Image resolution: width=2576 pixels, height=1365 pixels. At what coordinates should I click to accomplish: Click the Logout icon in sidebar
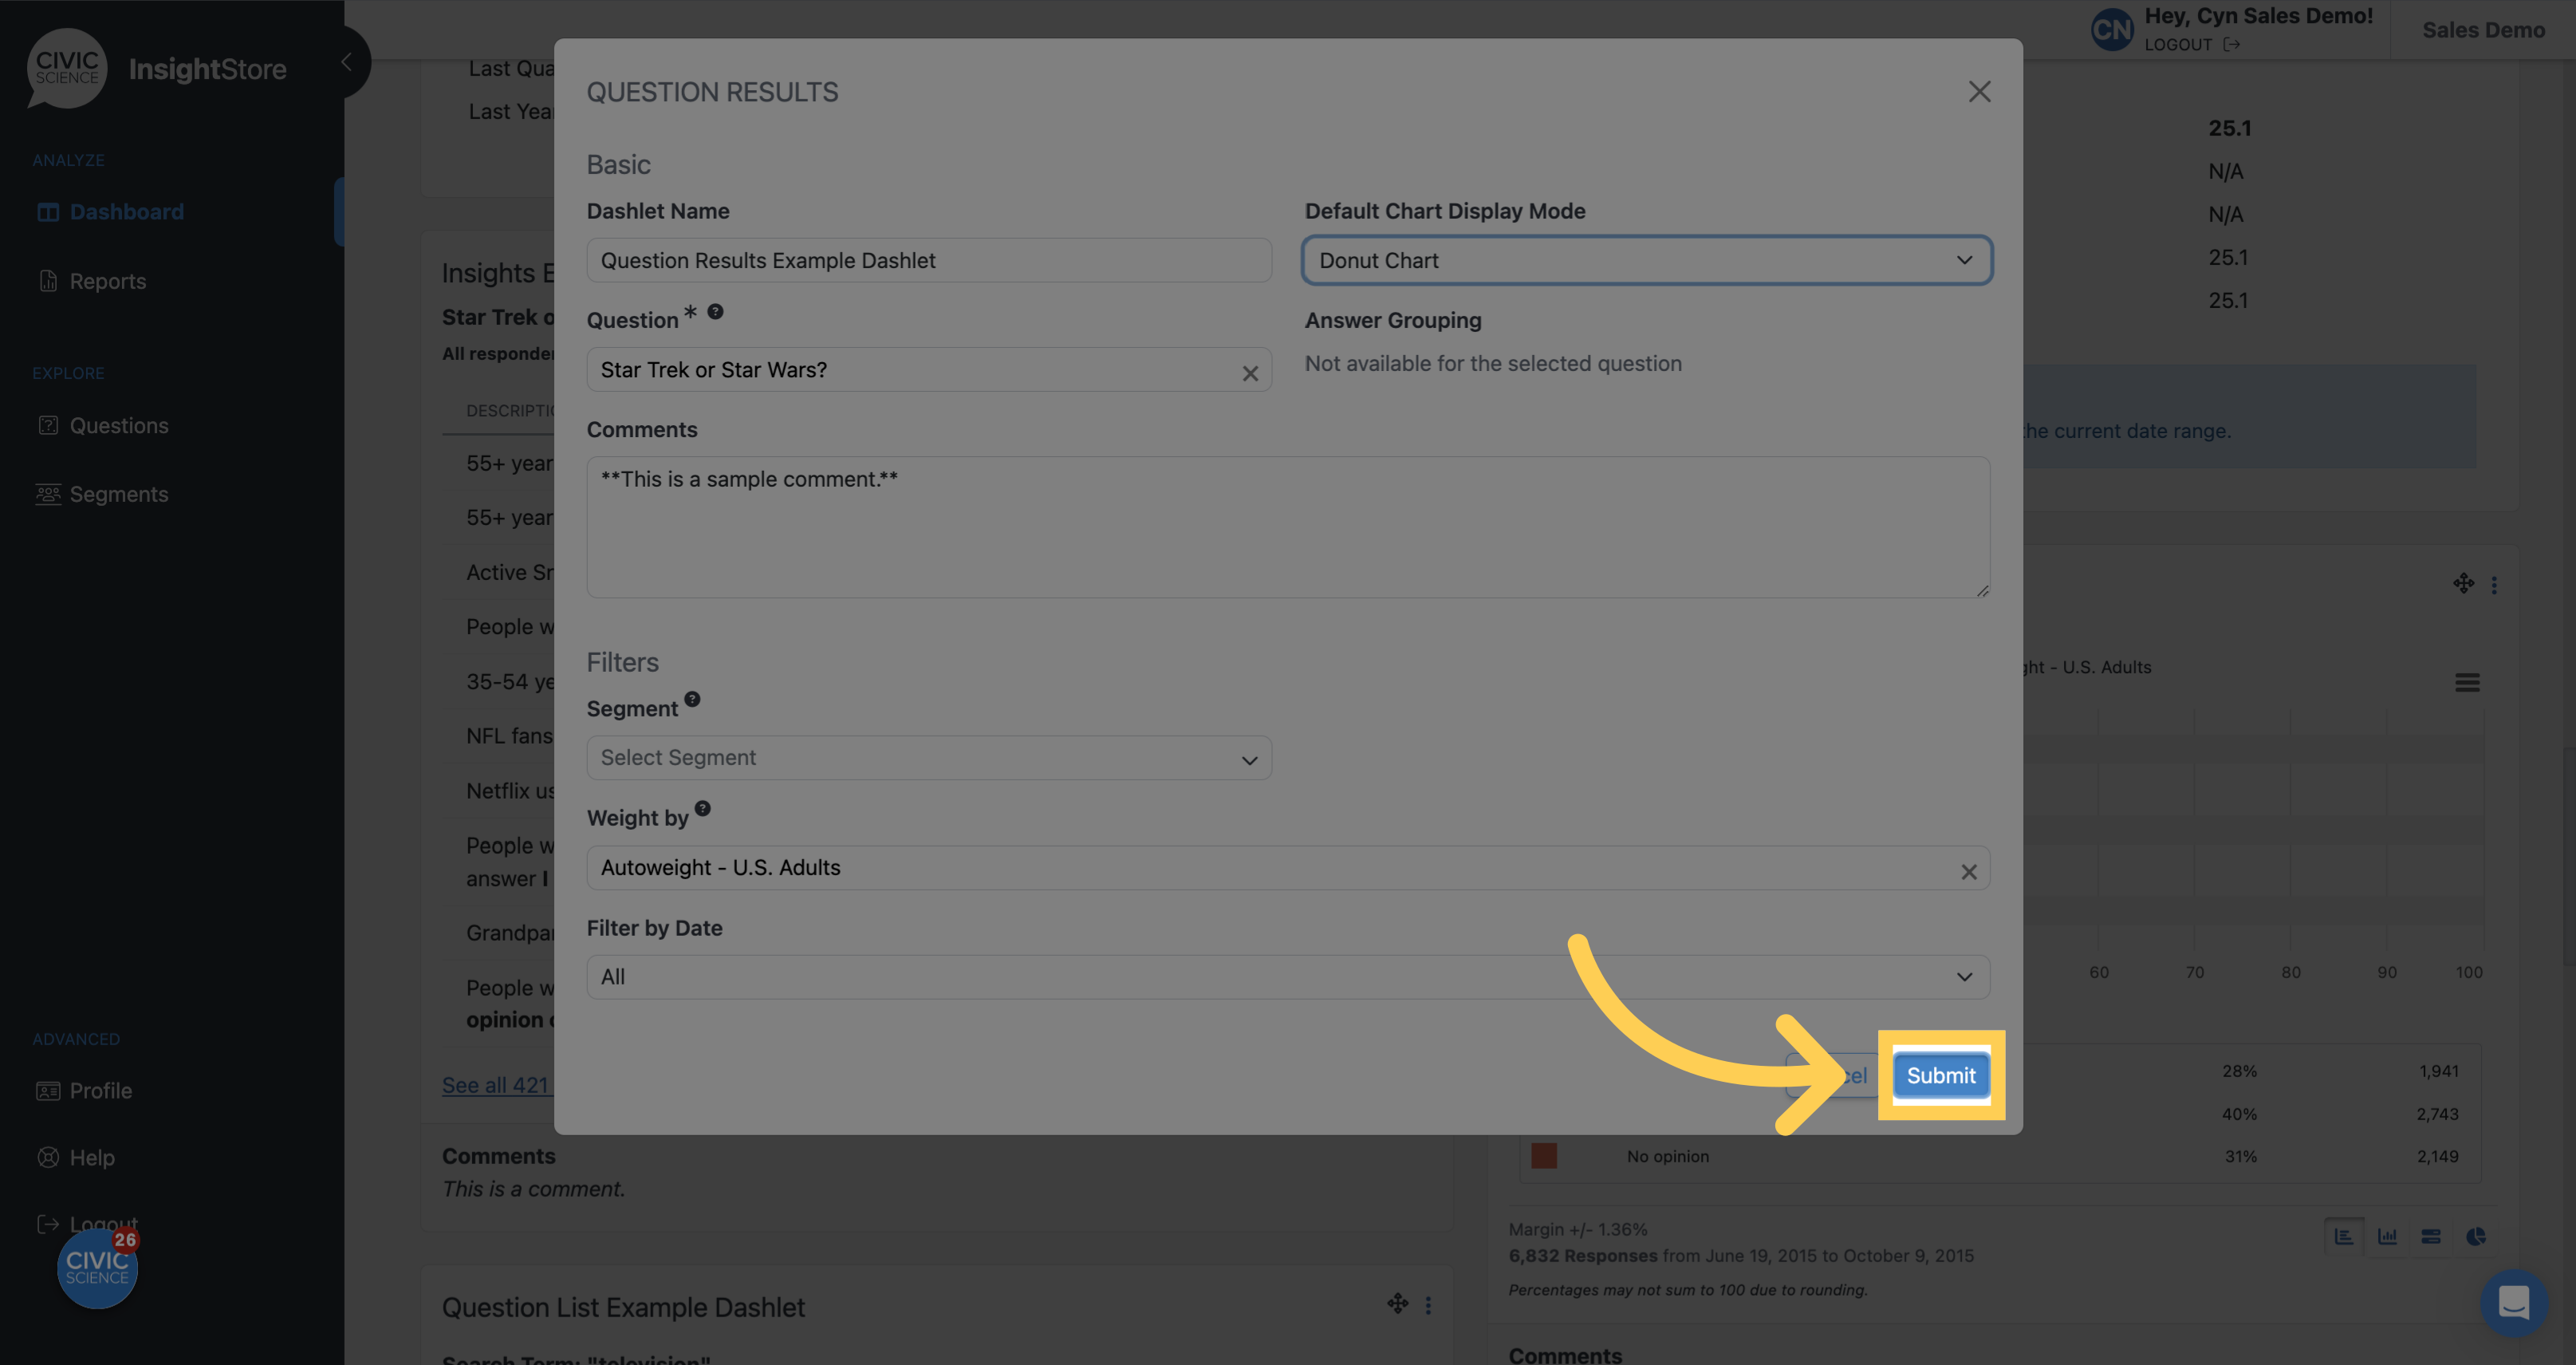(x=46, y=1224)
